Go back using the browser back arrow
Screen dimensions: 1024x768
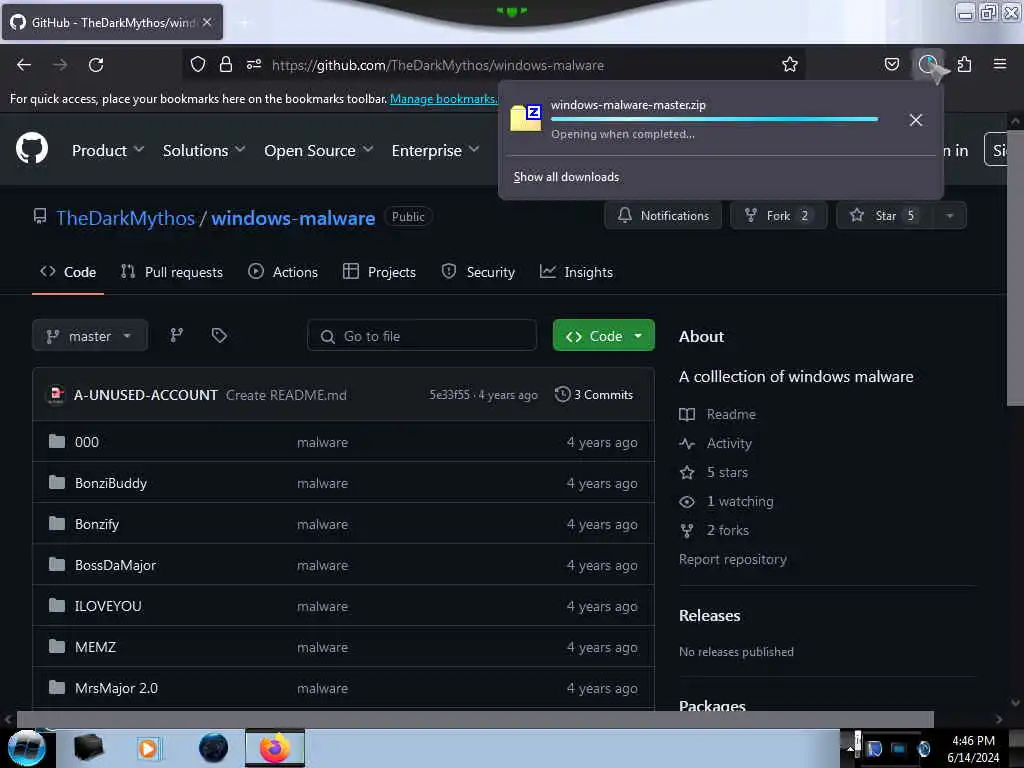24,65
